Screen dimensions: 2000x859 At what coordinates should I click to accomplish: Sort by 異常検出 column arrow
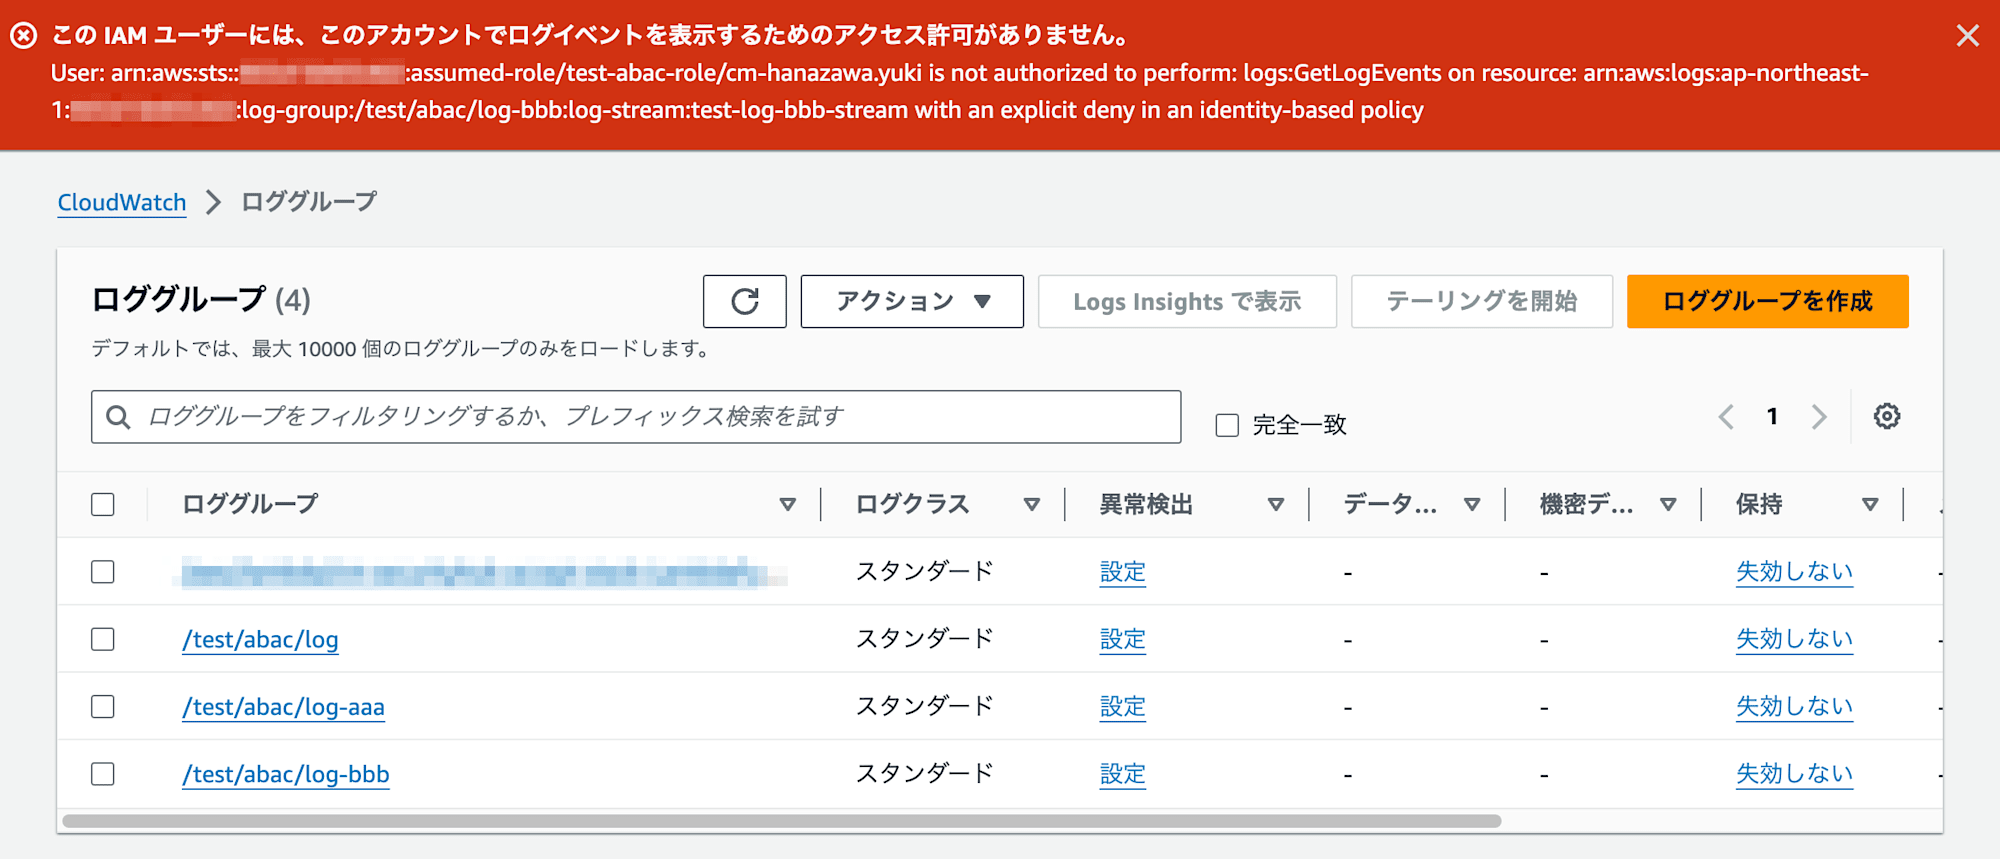click(x=1276, y=504)
